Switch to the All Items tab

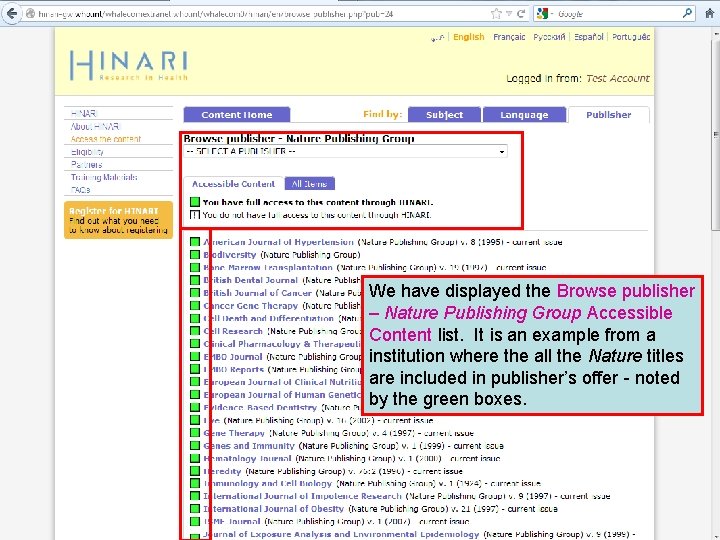click(x=309, y=184)
